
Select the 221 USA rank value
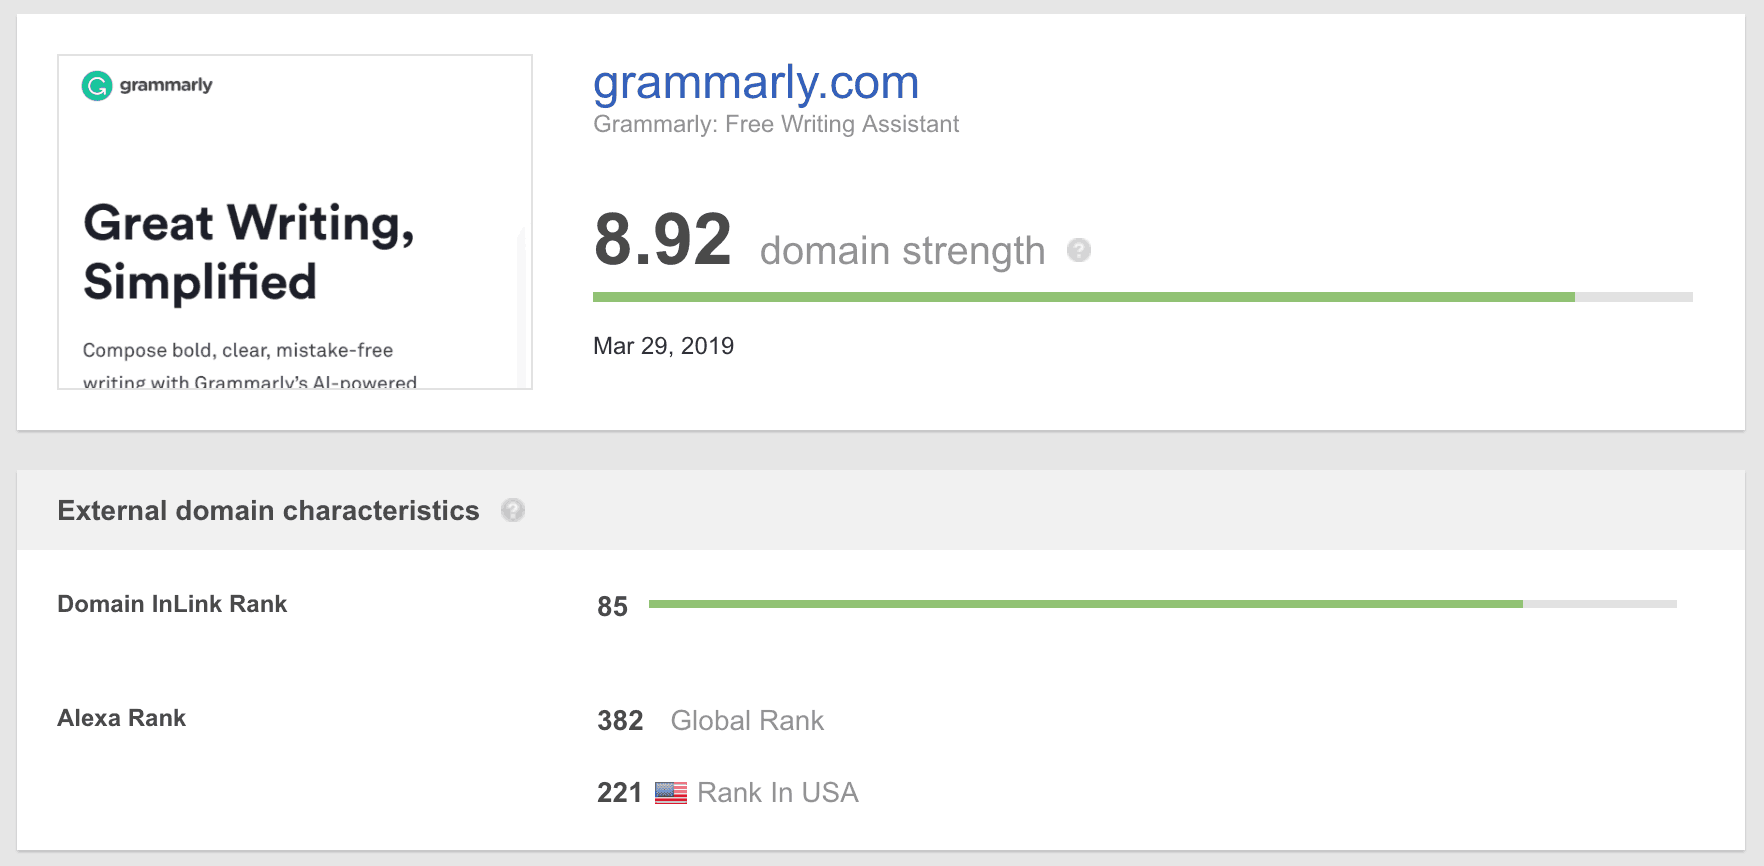(x=619, y=793)
